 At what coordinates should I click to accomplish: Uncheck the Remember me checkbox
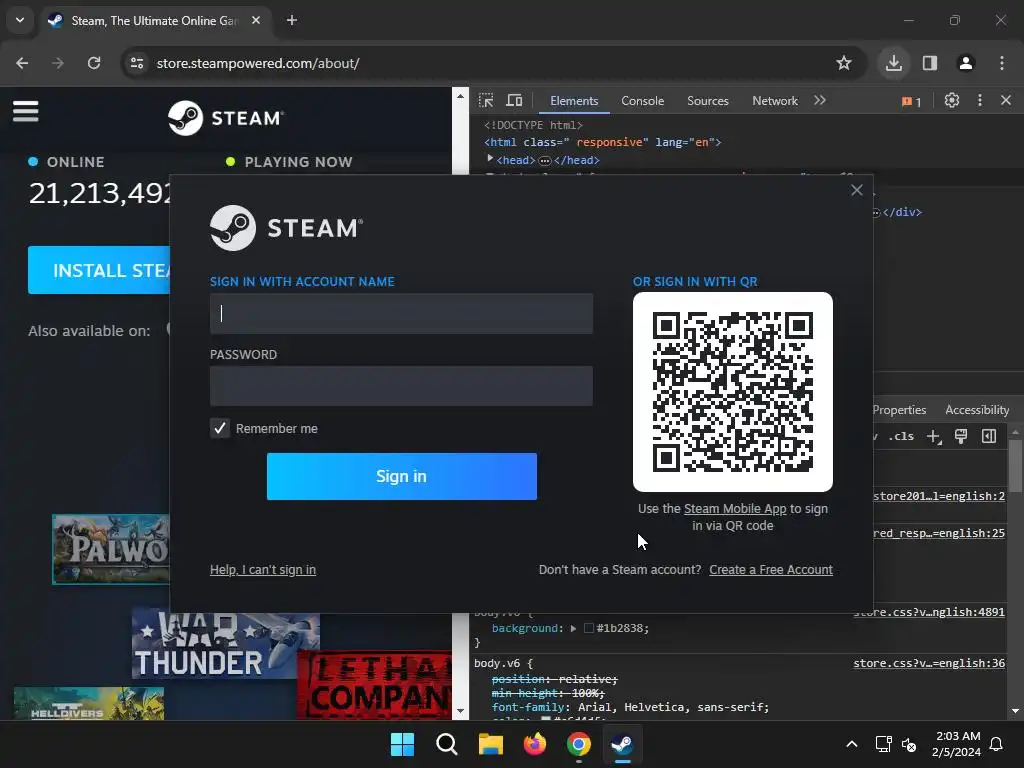220,428
